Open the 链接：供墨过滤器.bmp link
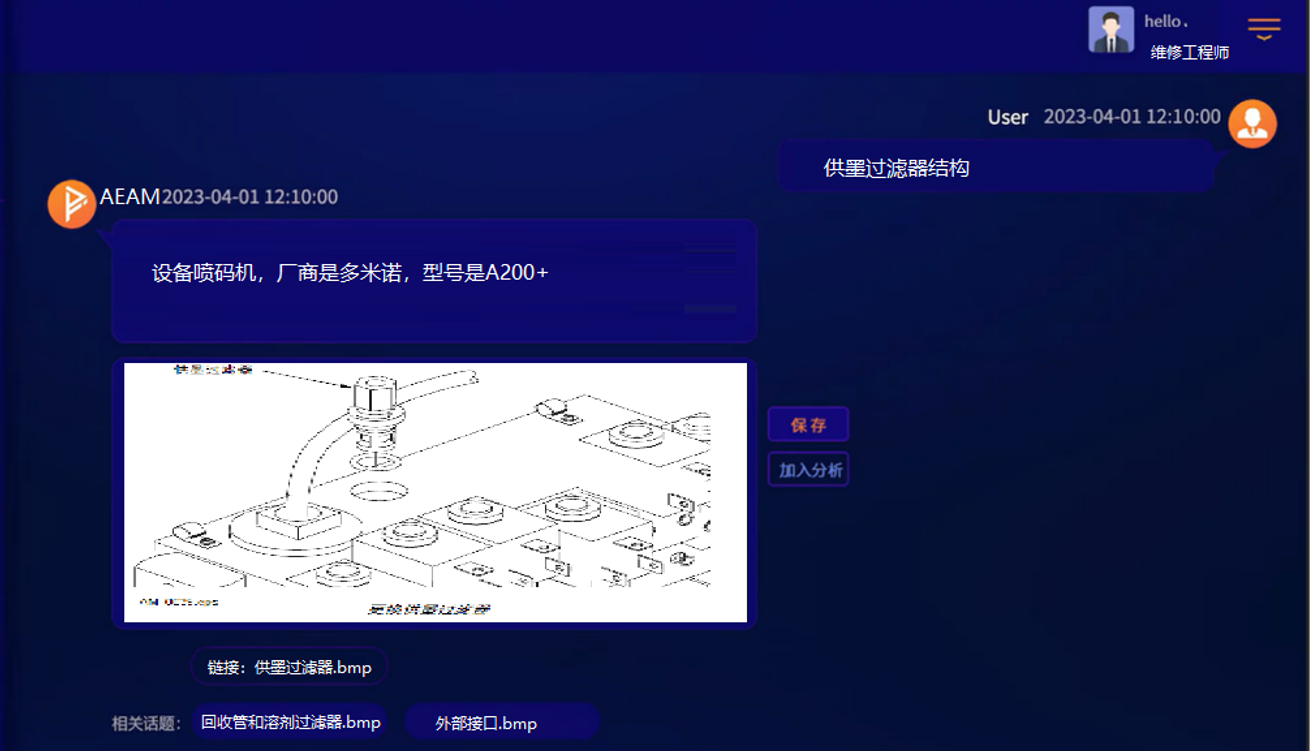1311x751 pixels. 289,667
